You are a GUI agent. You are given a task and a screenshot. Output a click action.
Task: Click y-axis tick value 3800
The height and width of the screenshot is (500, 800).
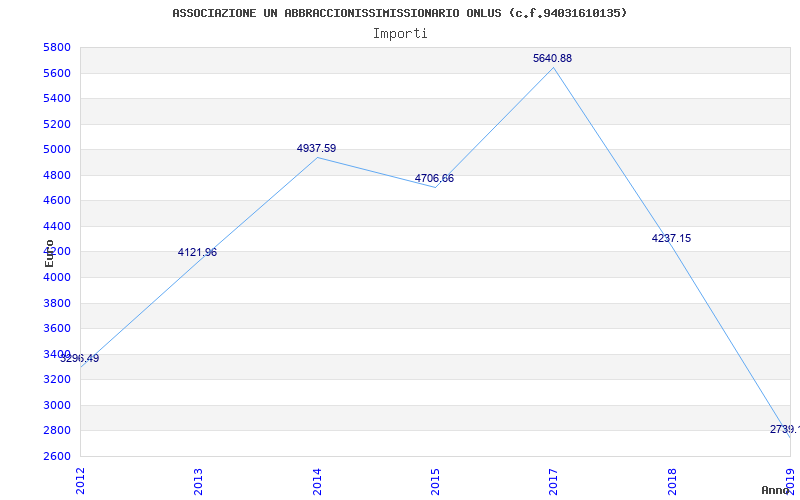(57, 303)
